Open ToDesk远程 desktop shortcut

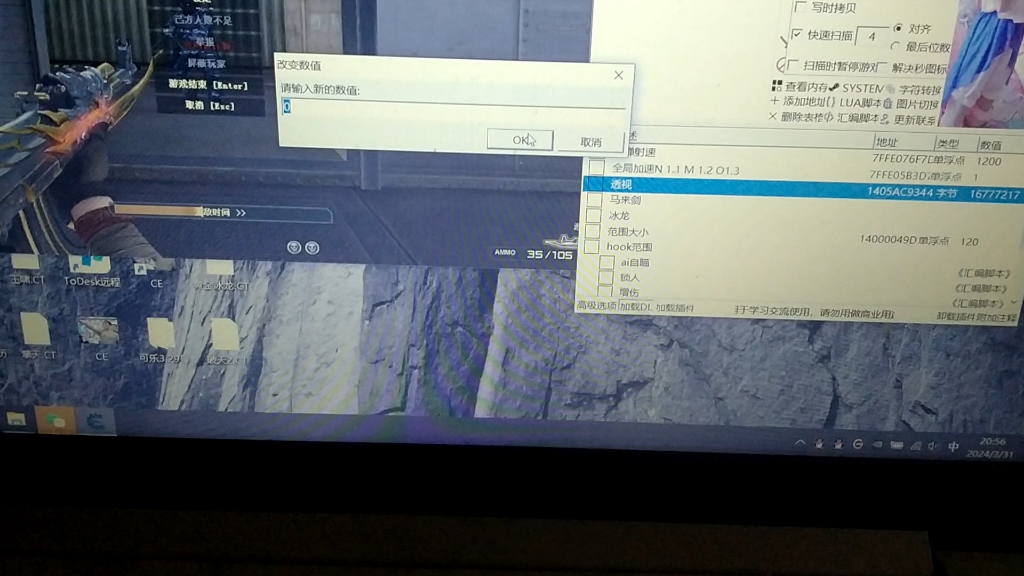click(x=91, y=271)
